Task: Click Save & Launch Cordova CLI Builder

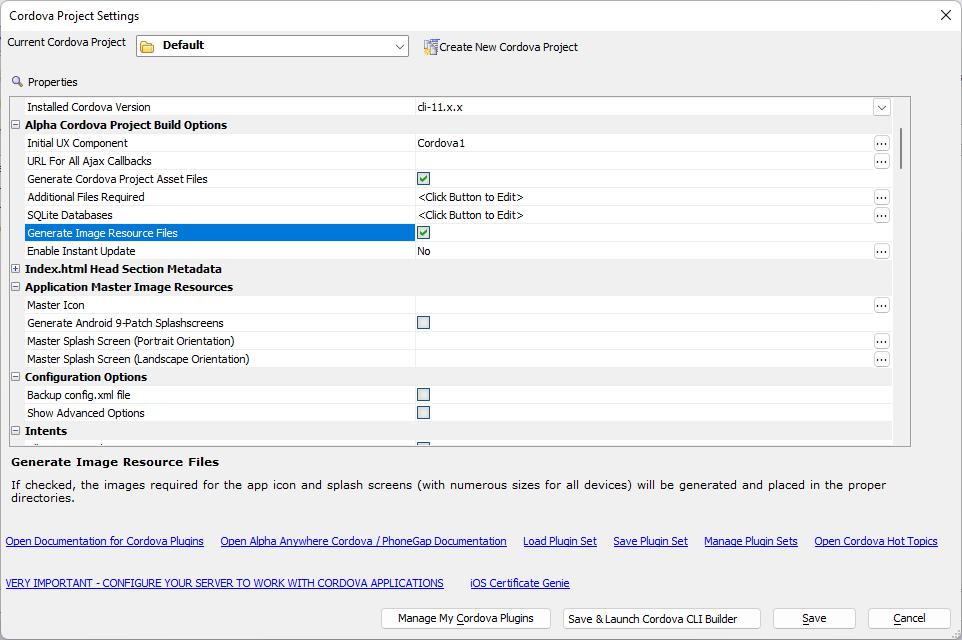Action: tap(662, 619)
